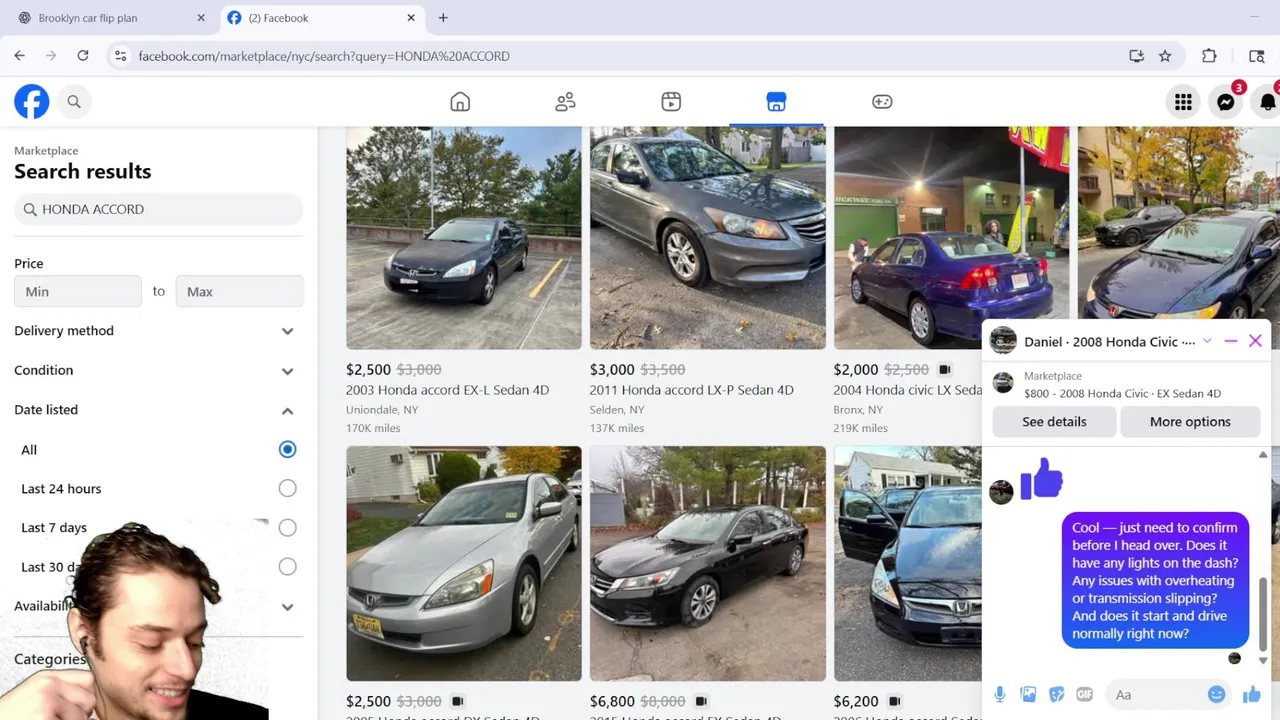1280x720 pixels.
Task: Click the browser address bar URL
Action: coord(324,56)
